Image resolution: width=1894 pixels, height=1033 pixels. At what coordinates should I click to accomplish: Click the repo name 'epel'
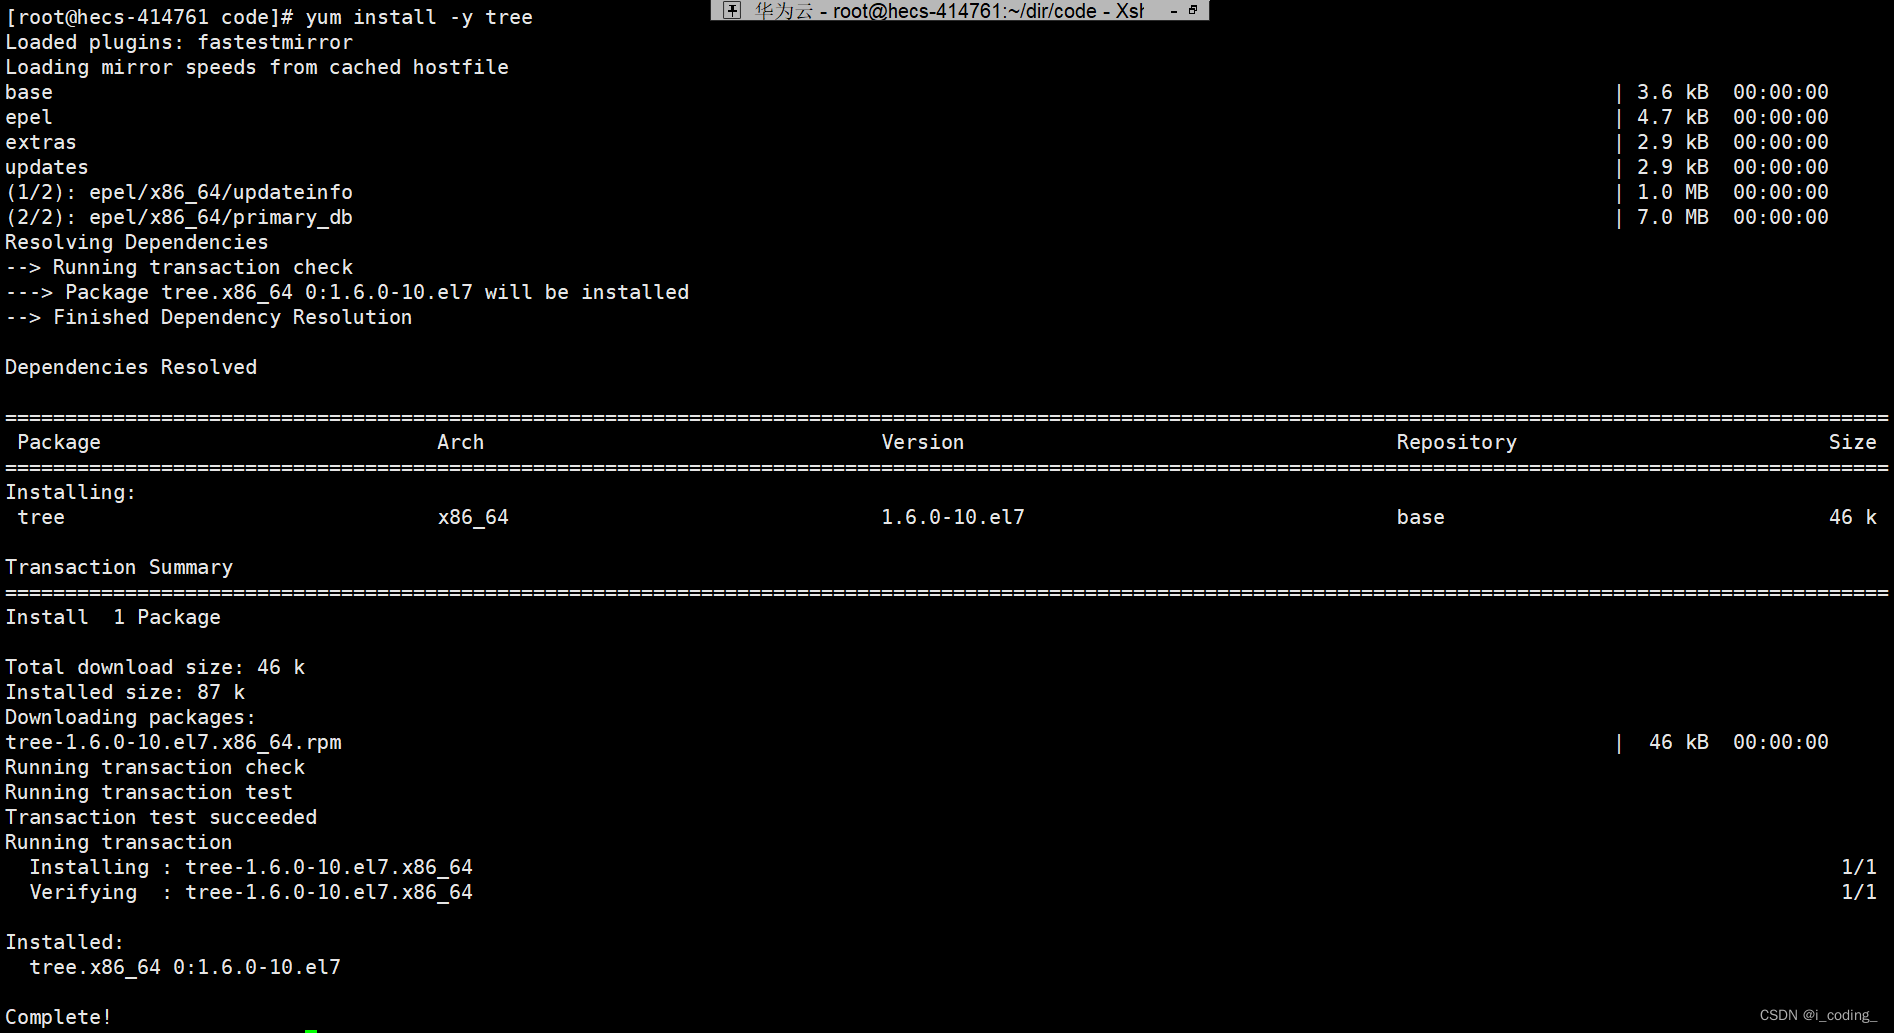click(x=29, y=117)
